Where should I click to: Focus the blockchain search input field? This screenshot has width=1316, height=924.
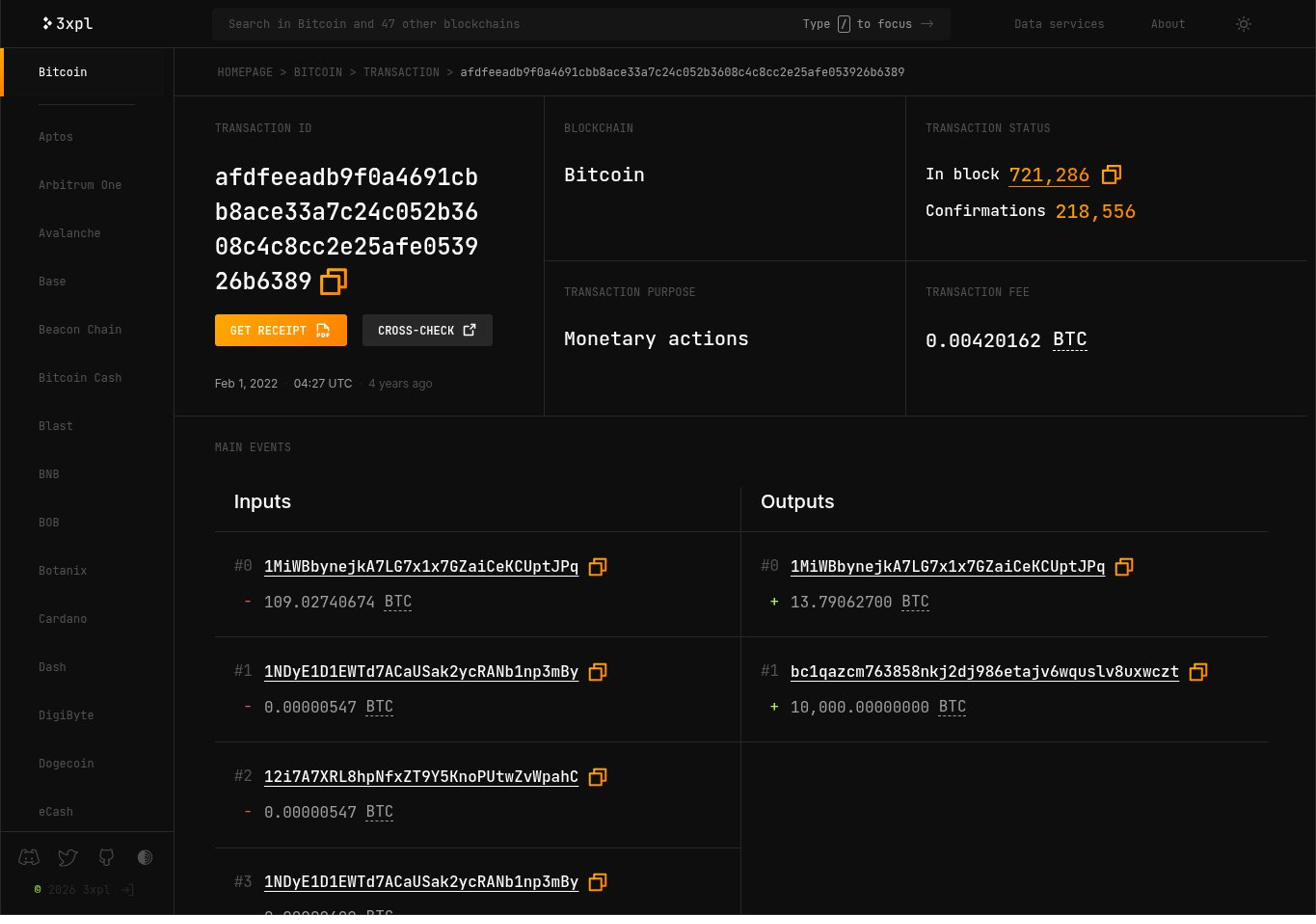(500, 23)
